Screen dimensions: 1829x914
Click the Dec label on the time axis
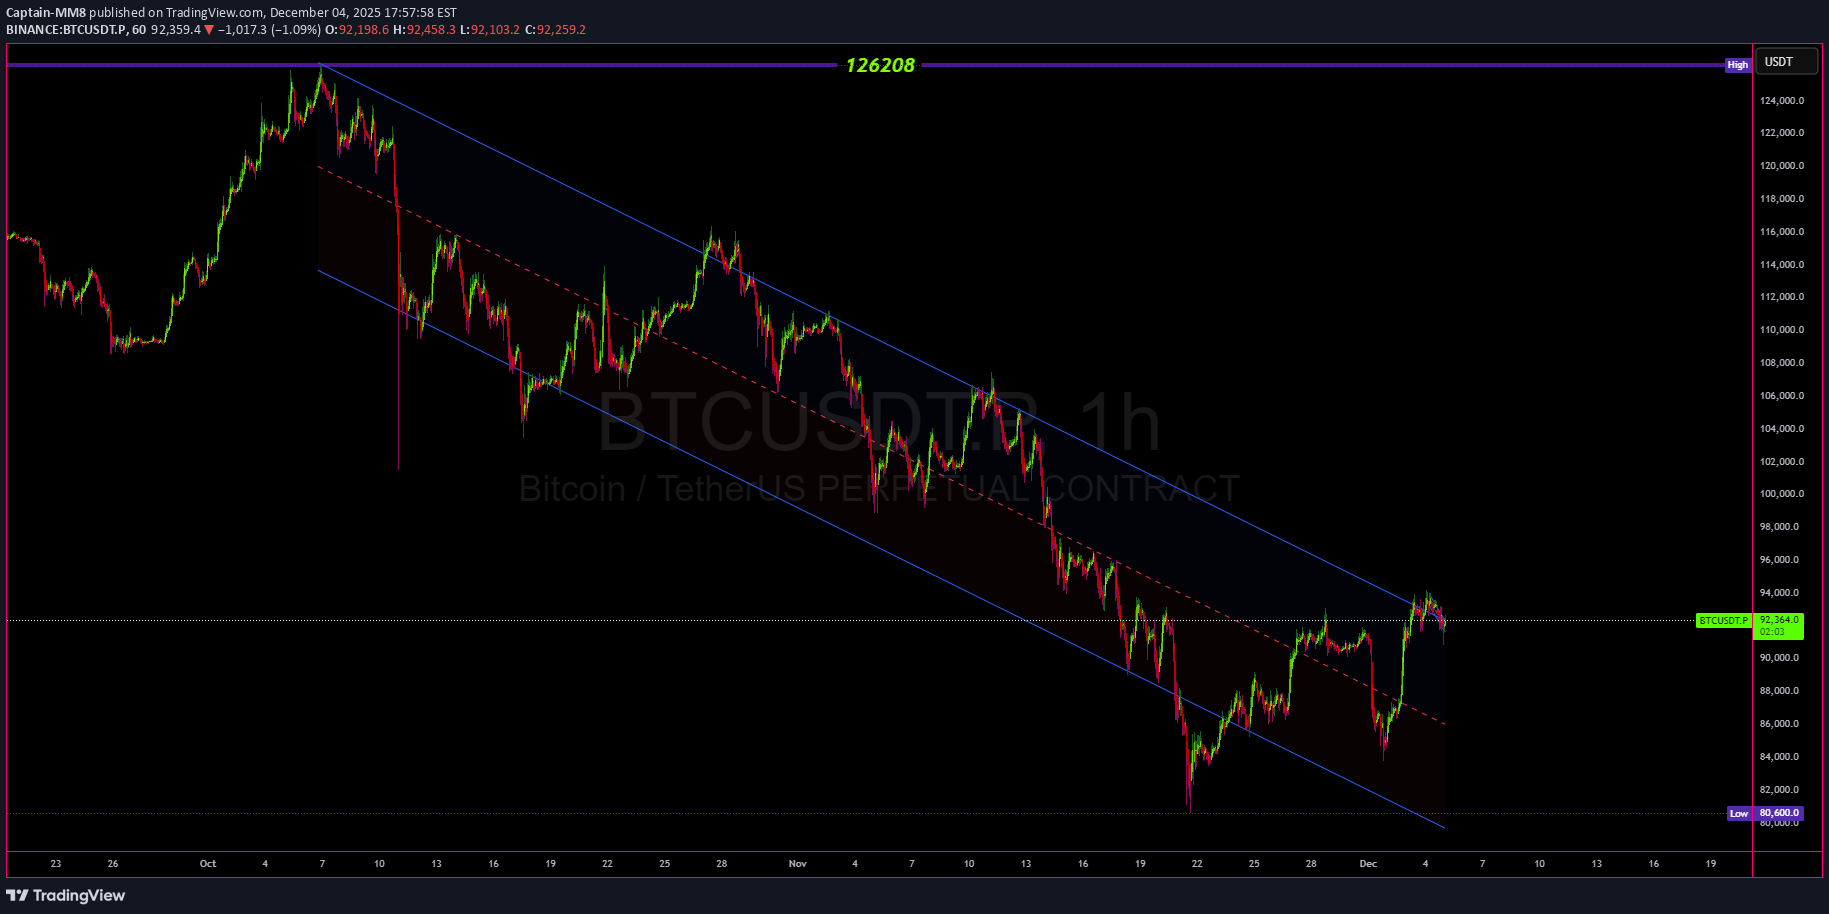(x=1368, y=863)
